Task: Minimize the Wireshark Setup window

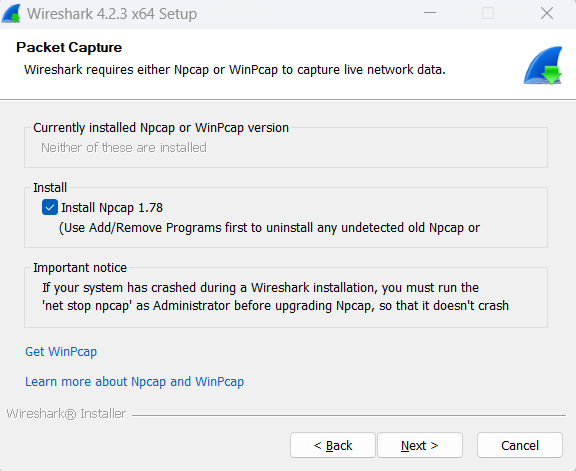Action: pos(430,13)
